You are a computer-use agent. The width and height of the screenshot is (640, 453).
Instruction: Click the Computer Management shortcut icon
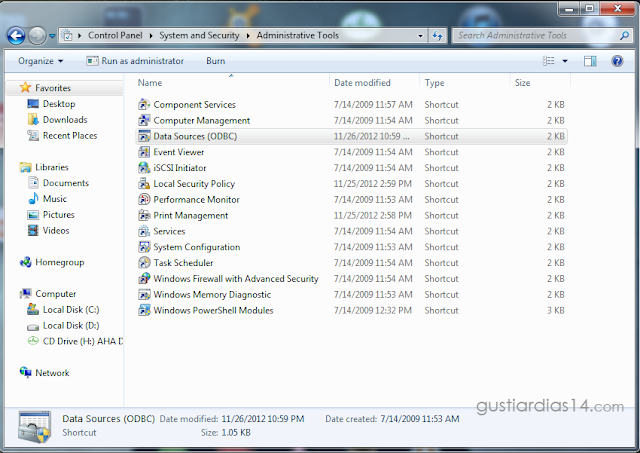point(144,120)
